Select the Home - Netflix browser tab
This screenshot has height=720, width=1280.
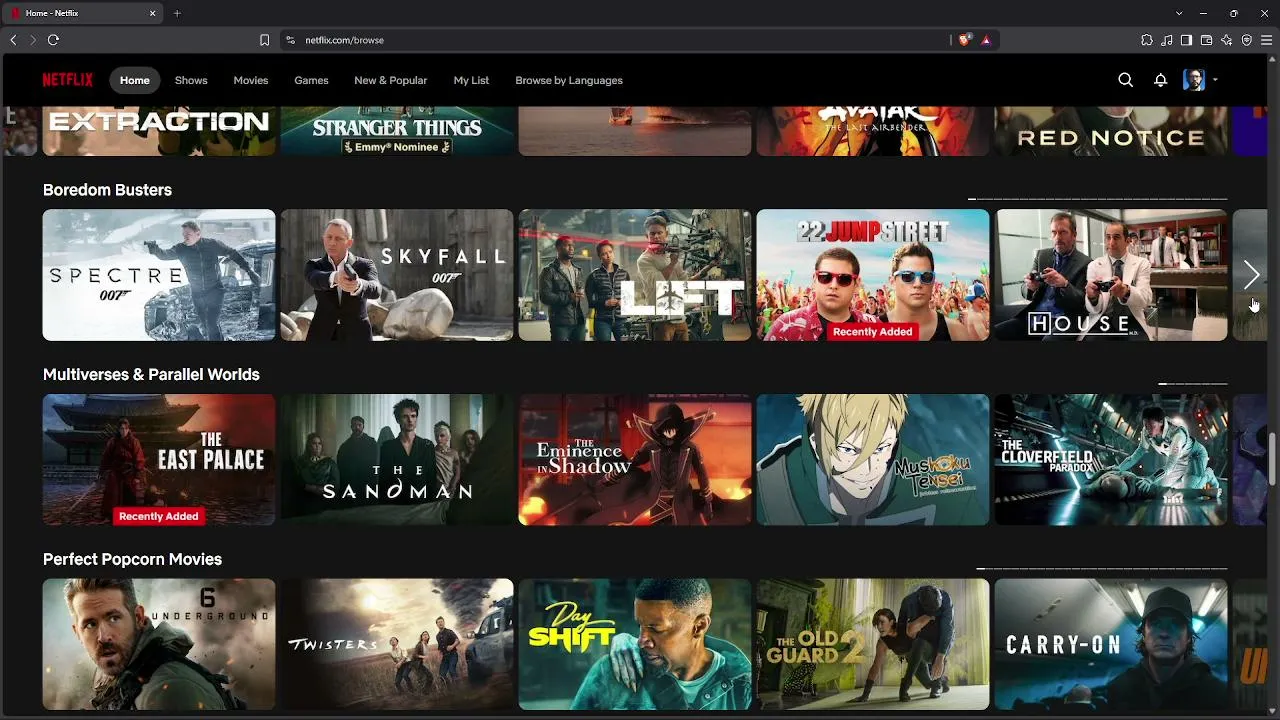[84, 13]
